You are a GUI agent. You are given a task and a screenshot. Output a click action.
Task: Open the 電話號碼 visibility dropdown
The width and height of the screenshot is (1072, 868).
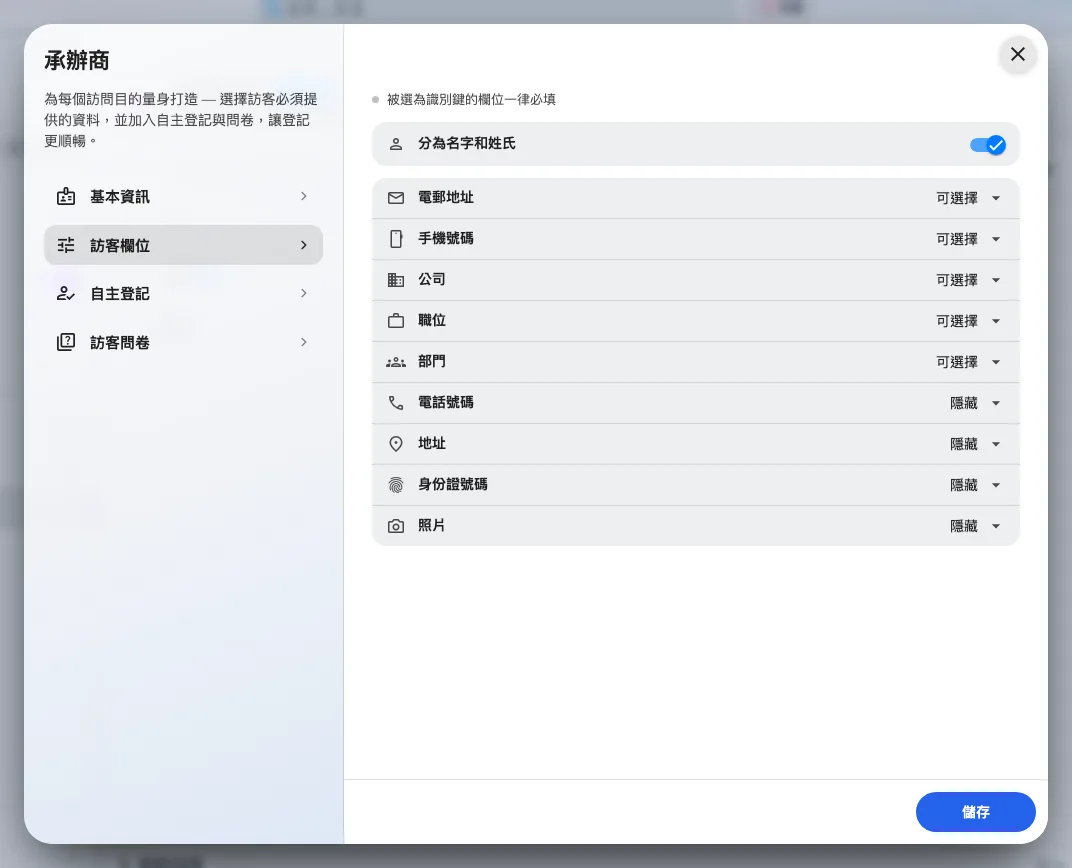point(976,403)
